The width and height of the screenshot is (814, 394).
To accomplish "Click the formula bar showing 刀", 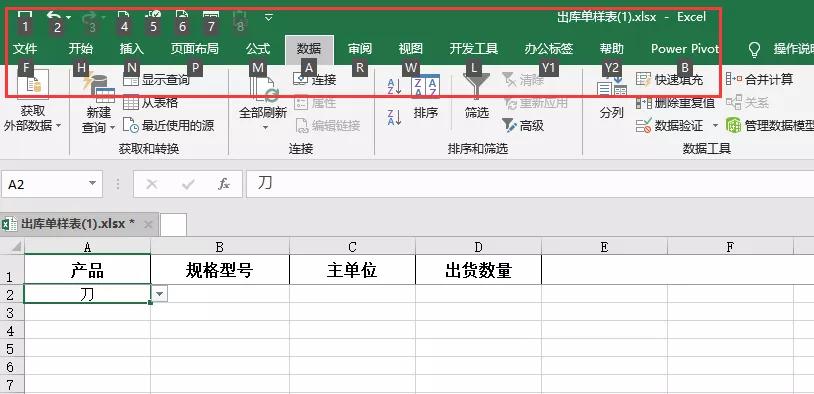I will (530, 184).
